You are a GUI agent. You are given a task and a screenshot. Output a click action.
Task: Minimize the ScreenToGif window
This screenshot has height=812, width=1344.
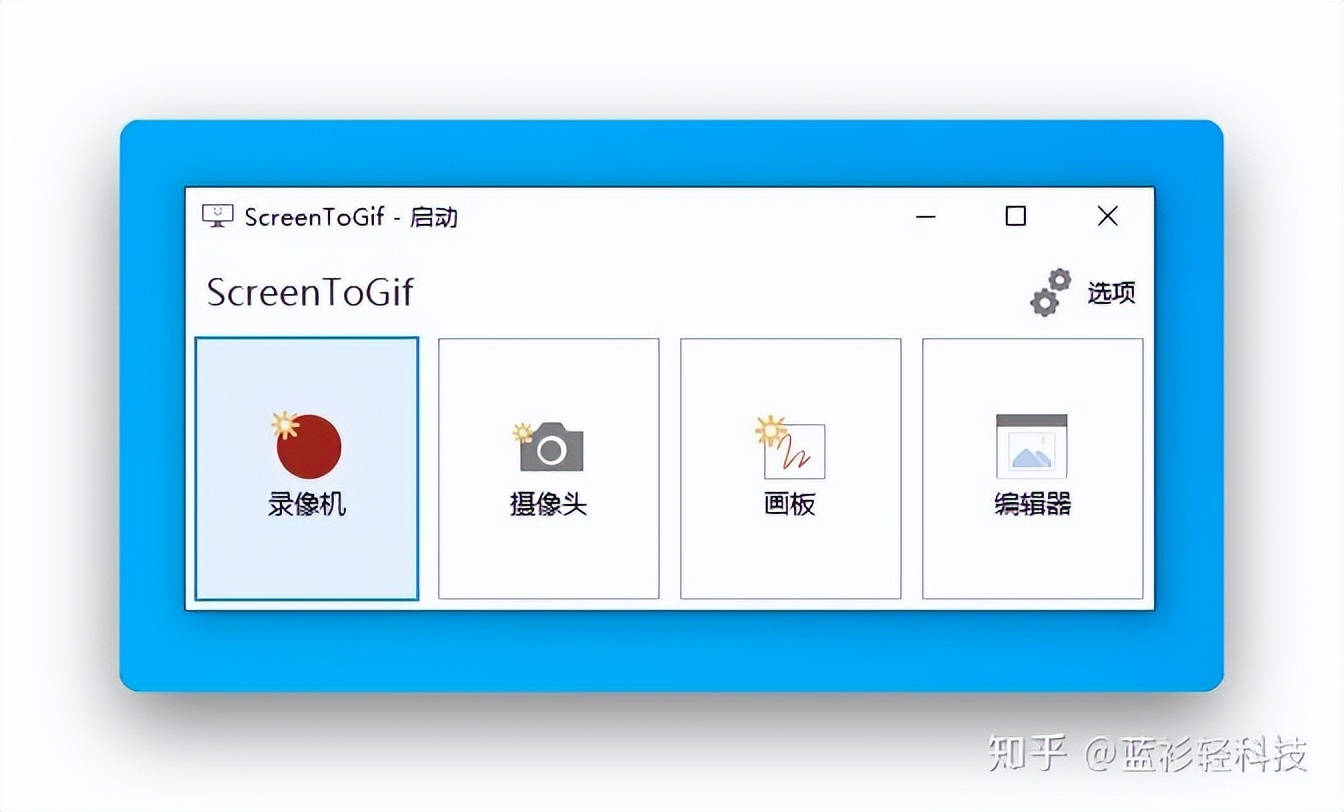click(x=926, y=216)
